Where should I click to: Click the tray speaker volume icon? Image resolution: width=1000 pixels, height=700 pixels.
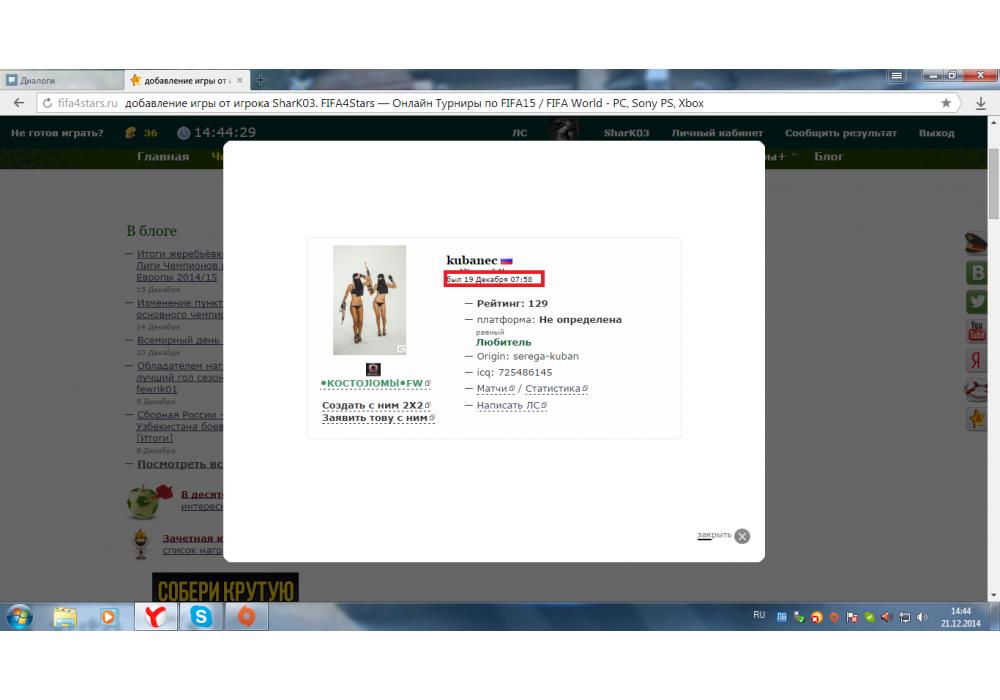coord(922,617)
